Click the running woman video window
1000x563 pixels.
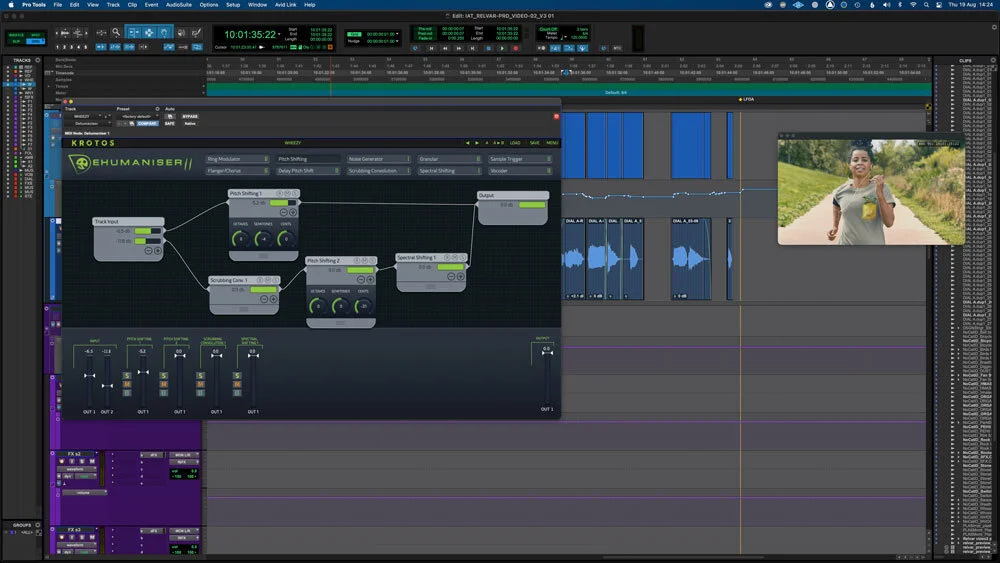(871, 191)
